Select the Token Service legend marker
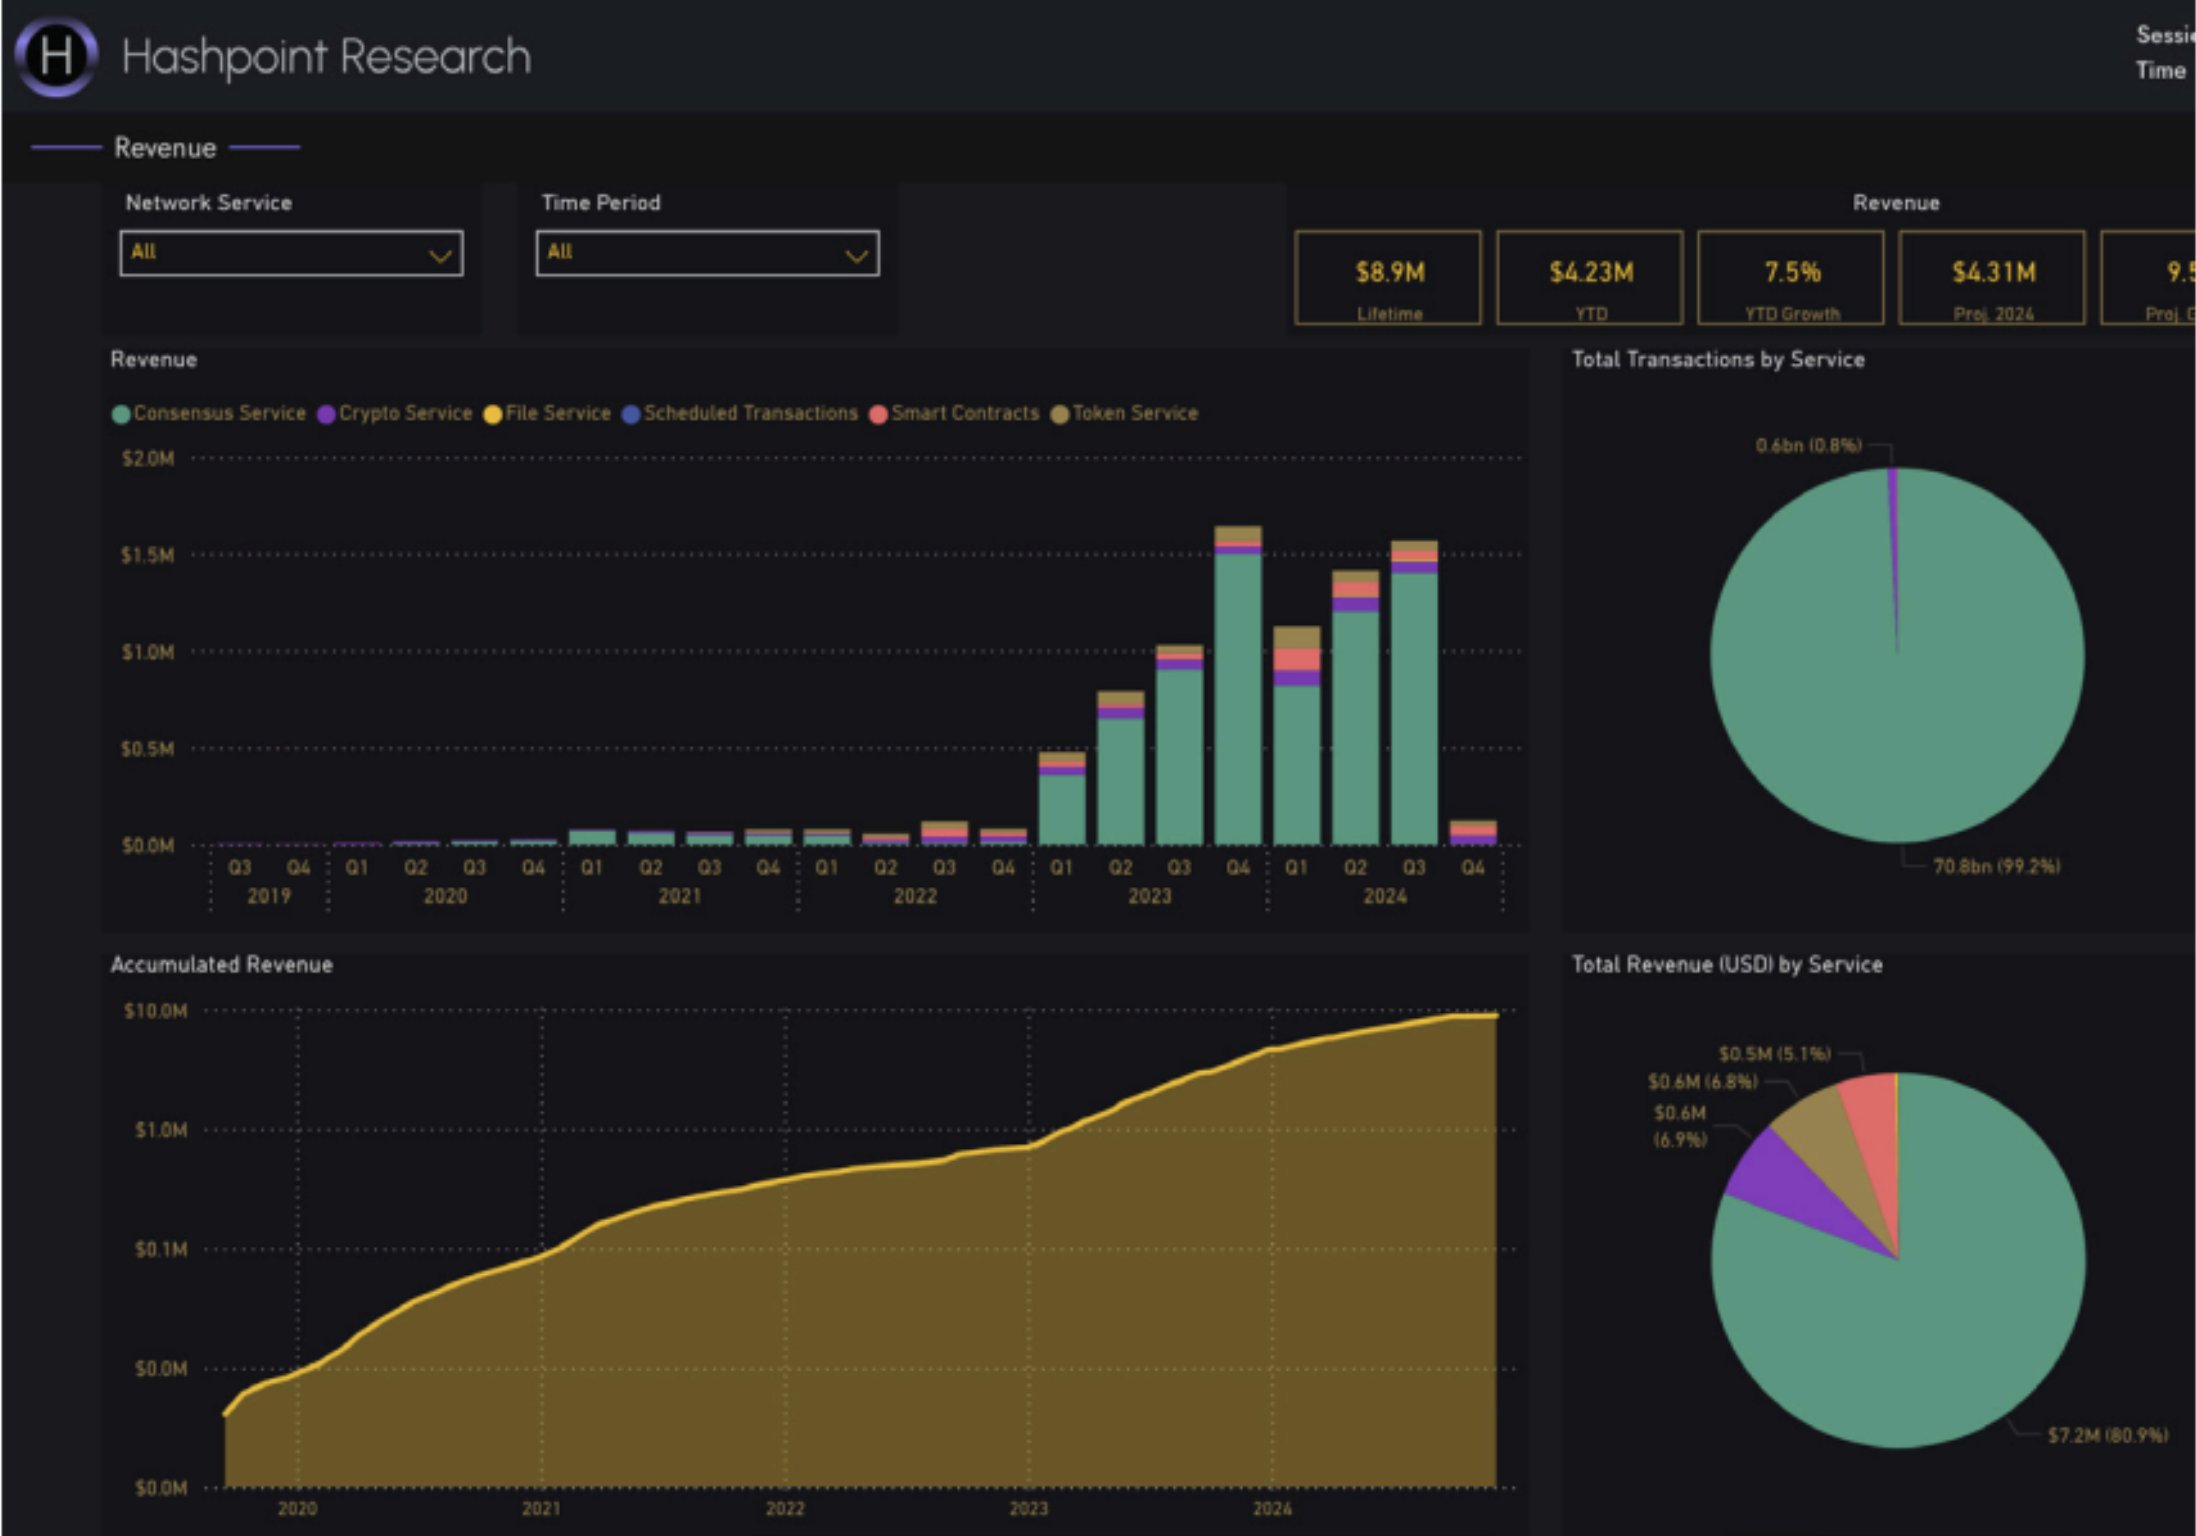Image resolution: width=2196 pixels, height=1536 pixels. coord(1062,413)
